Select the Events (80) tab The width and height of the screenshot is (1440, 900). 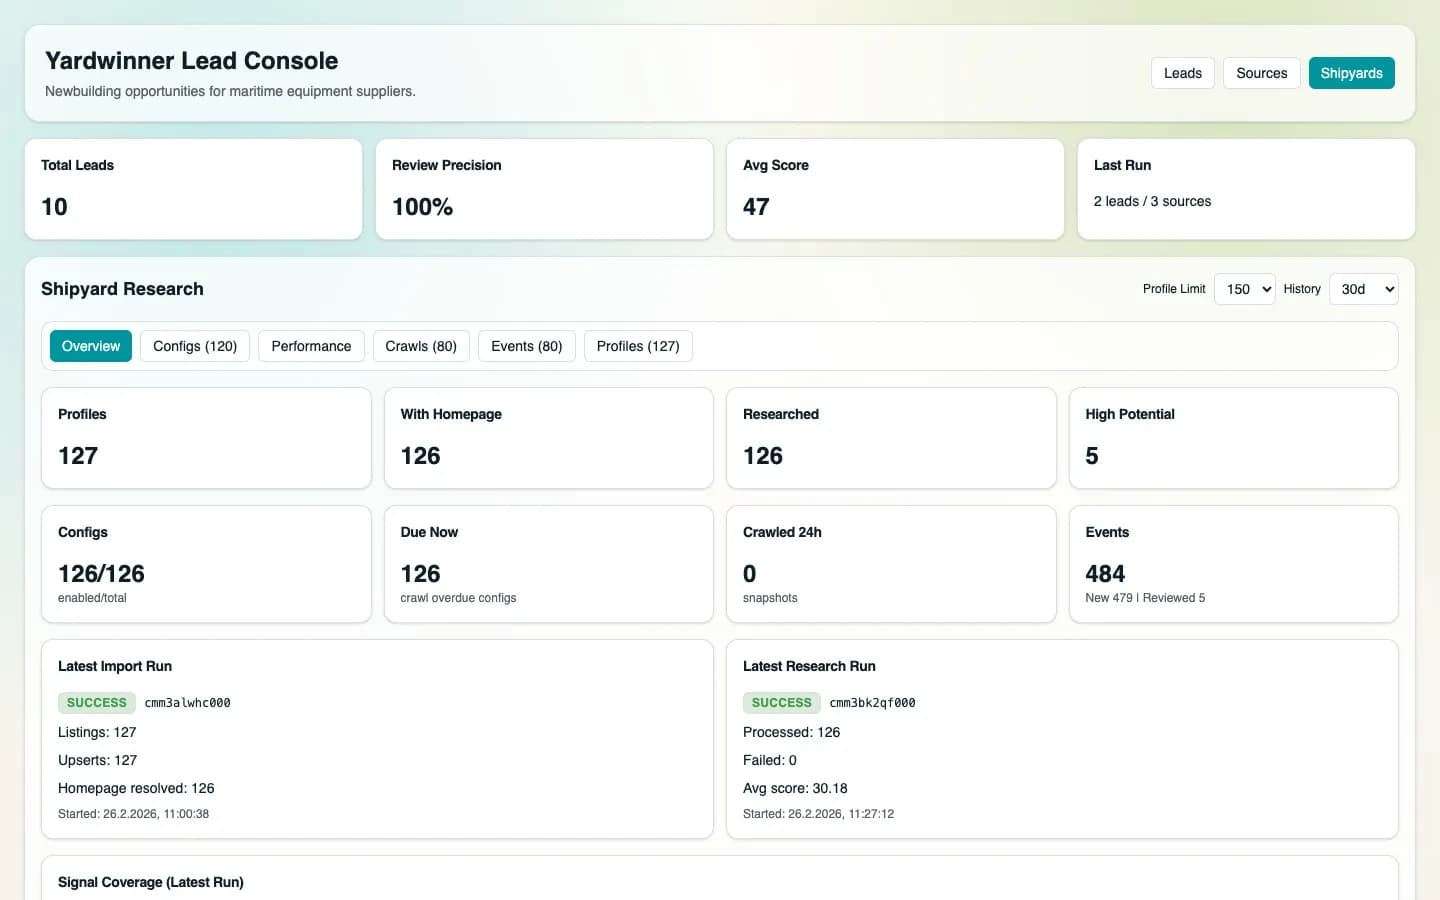tap(526, 346)
